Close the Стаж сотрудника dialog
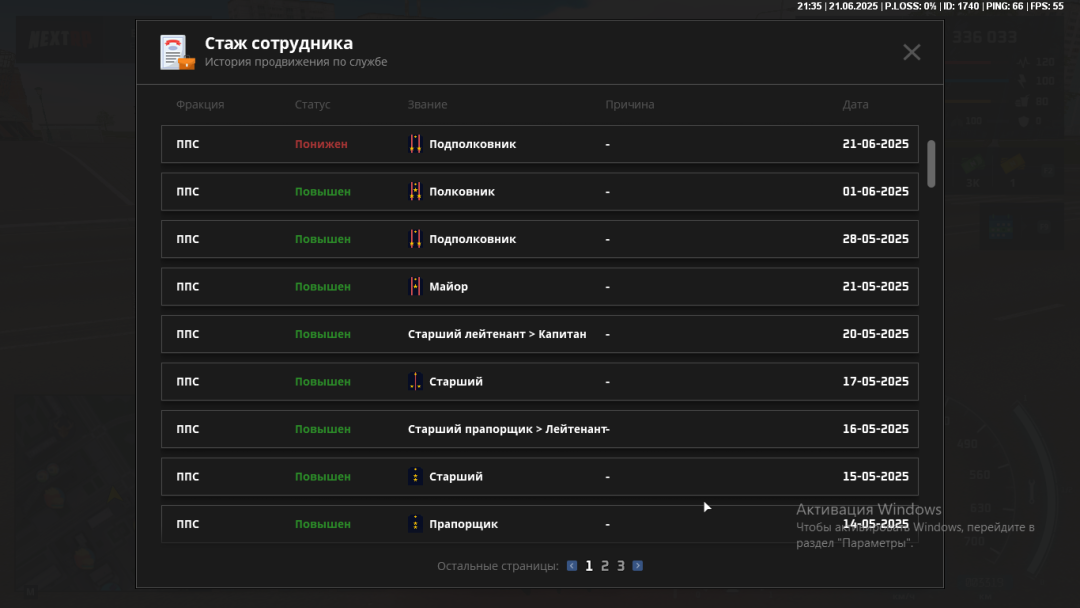 [911, 52]
